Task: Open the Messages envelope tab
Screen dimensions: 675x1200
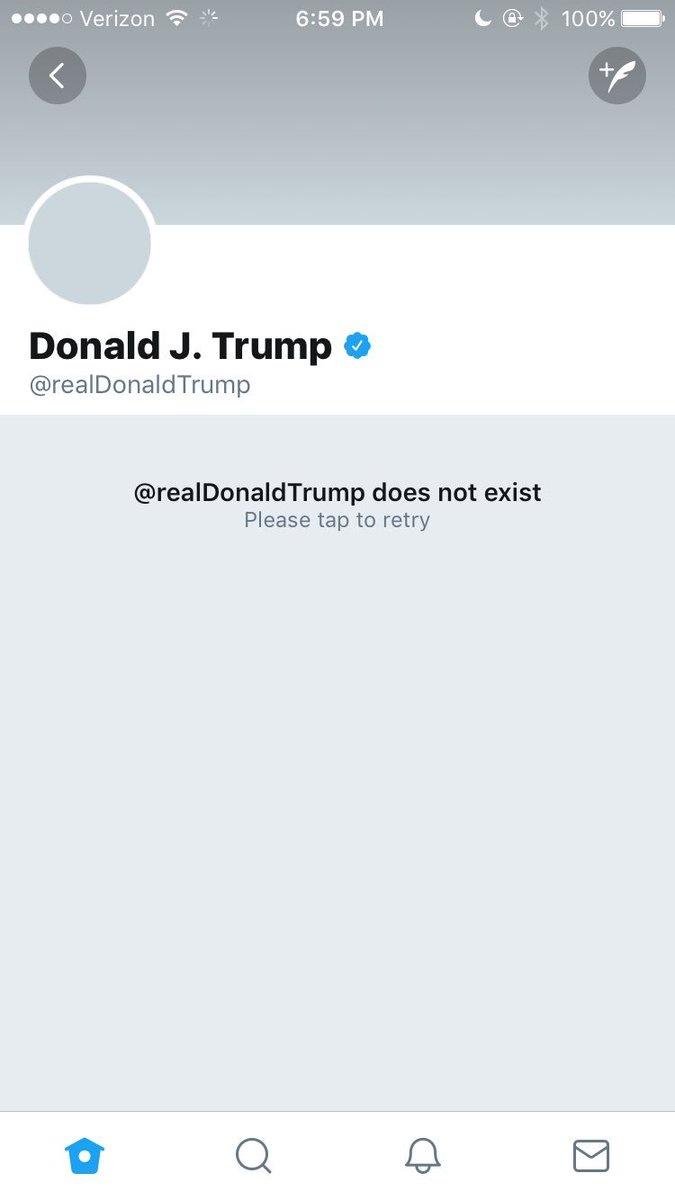Action: pyautogui.click(x=591, y=1156)
